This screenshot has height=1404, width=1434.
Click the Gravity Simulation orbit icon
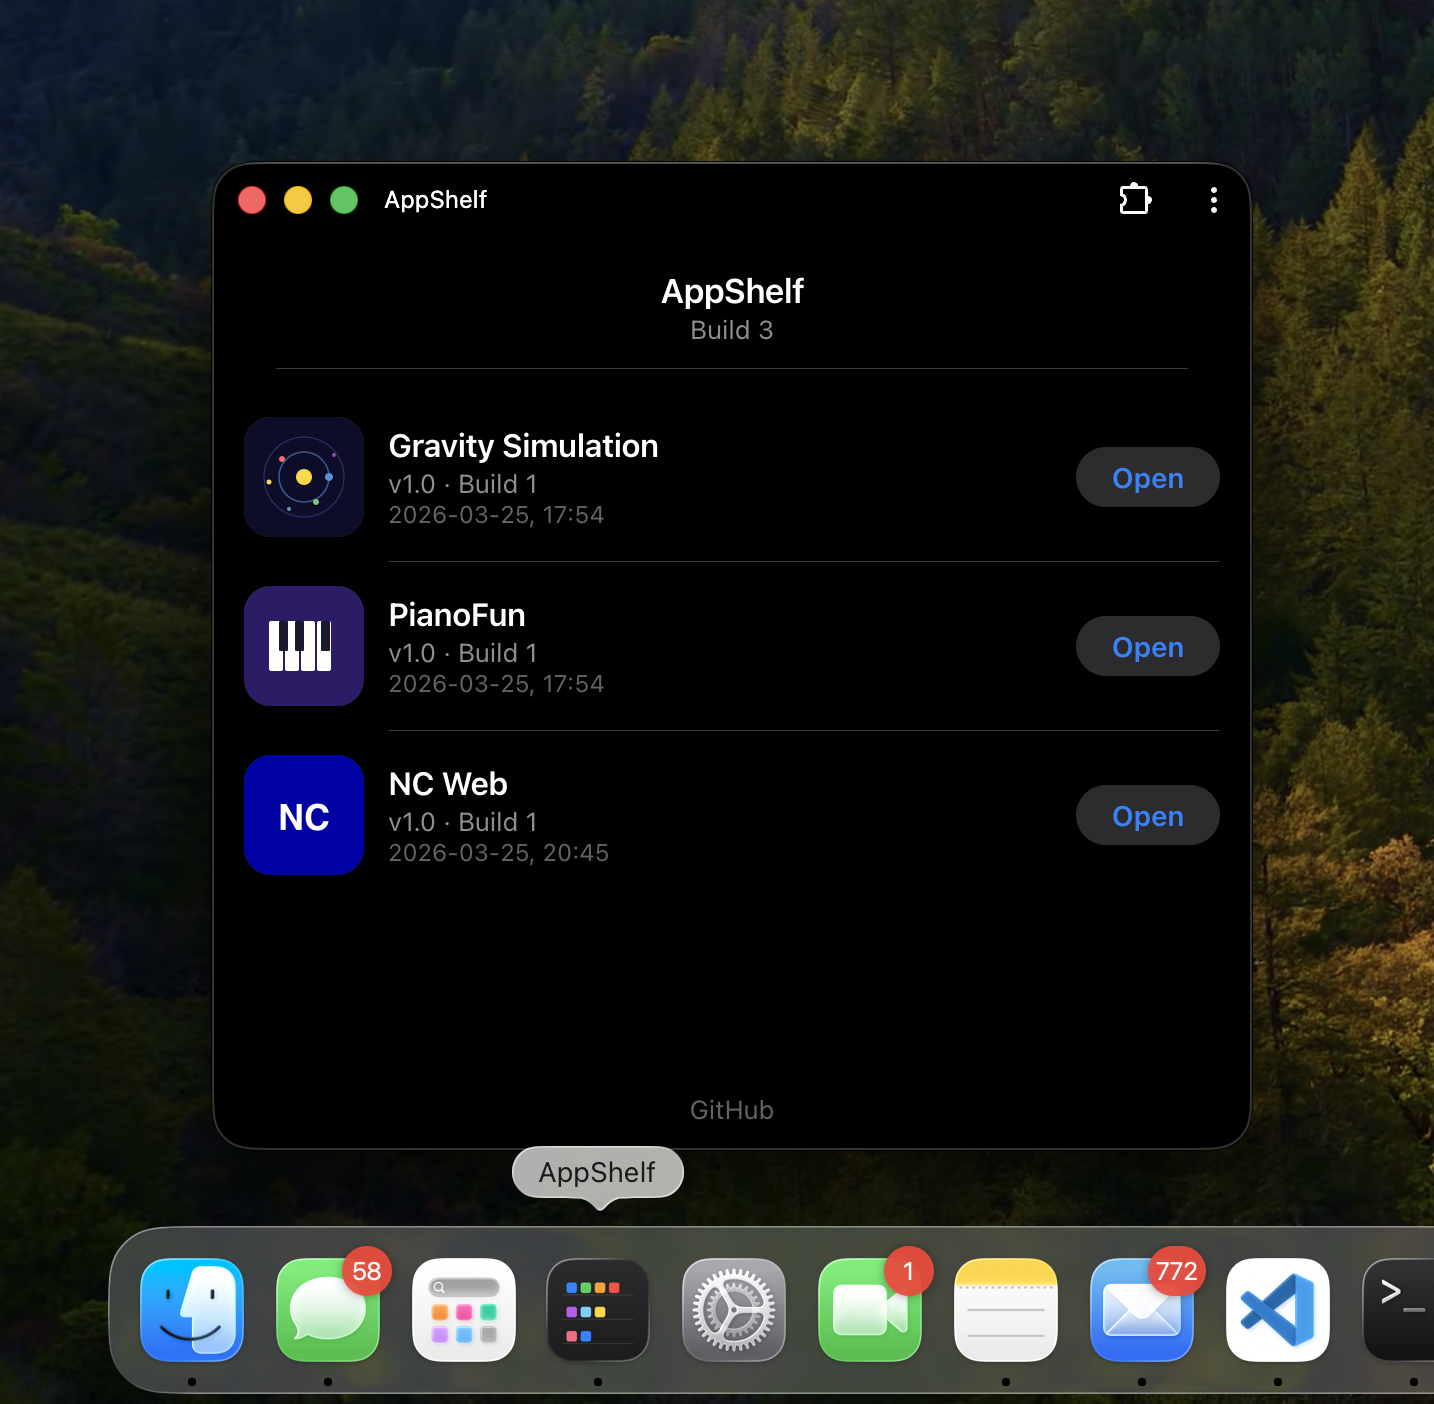[x=304, y=477]
